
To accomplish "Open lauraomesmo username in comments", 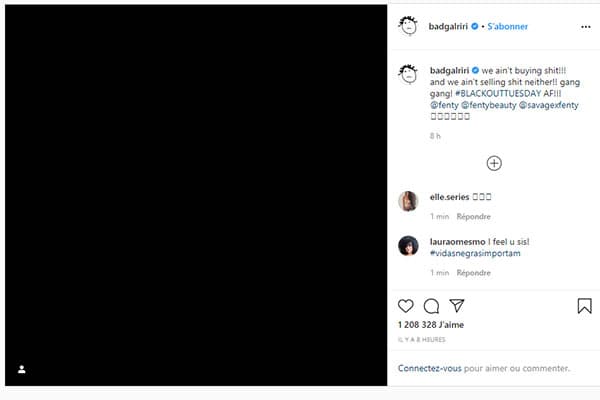I will 457,242.
